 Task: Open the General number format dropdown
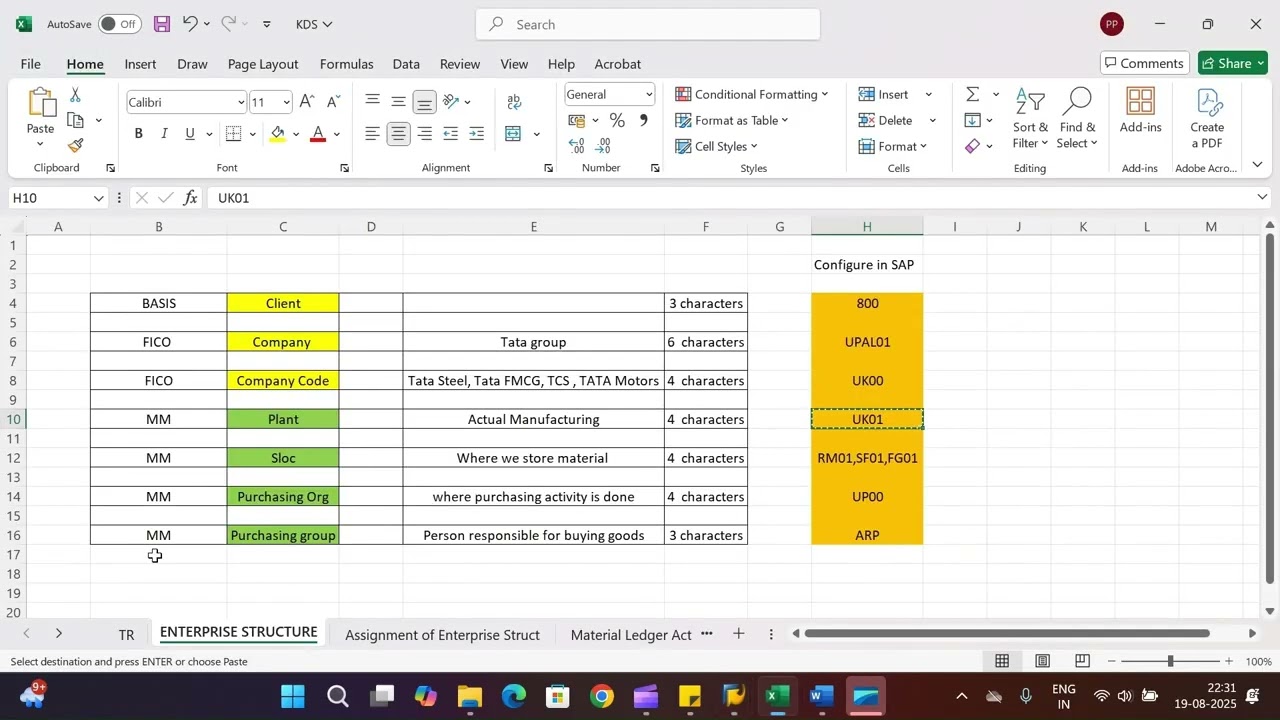649,94
